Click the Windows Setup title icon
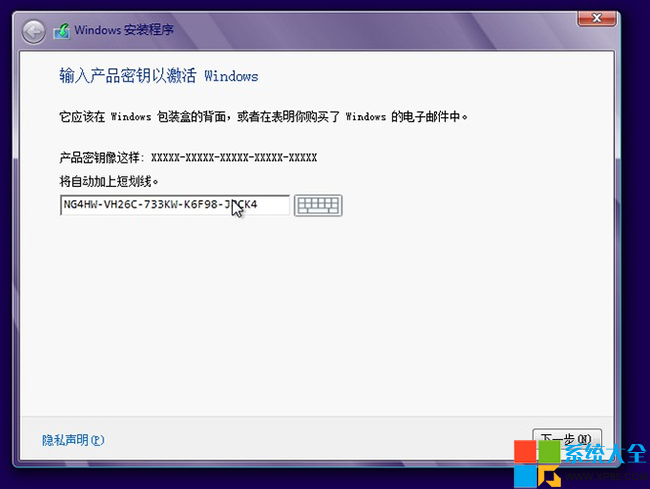This screenshot has height=489, width=650. click(x=62, y=31)
